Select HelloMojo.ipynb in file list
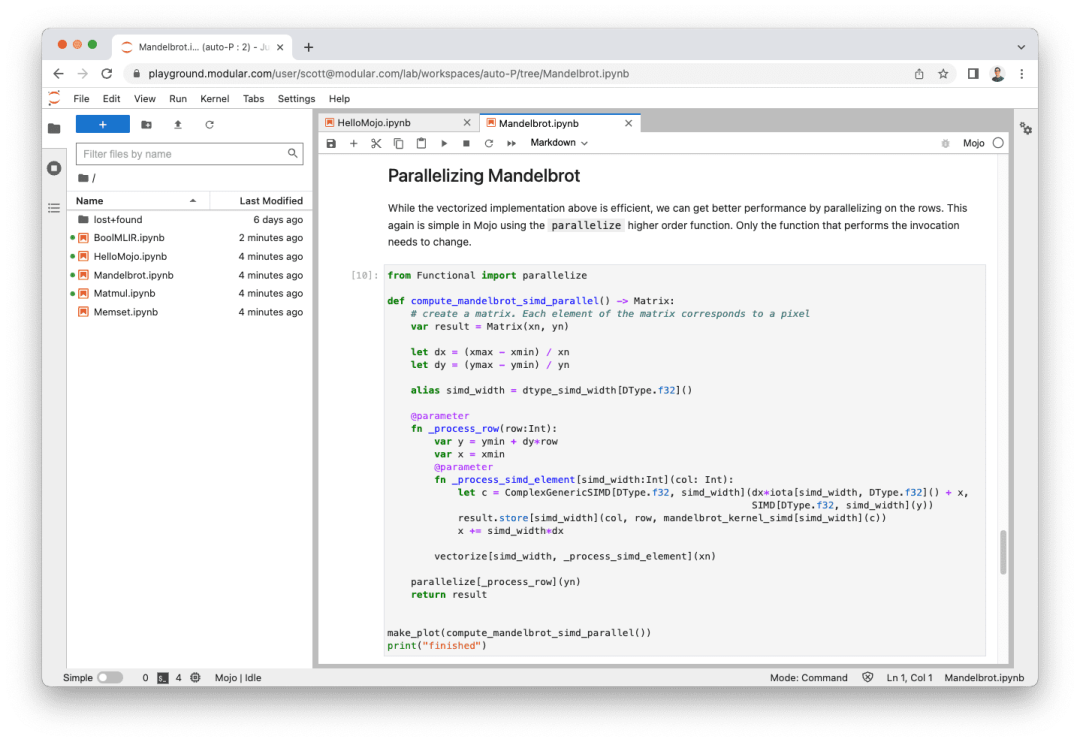Screen dimensions: 1080x742 [x=189, y=256]
